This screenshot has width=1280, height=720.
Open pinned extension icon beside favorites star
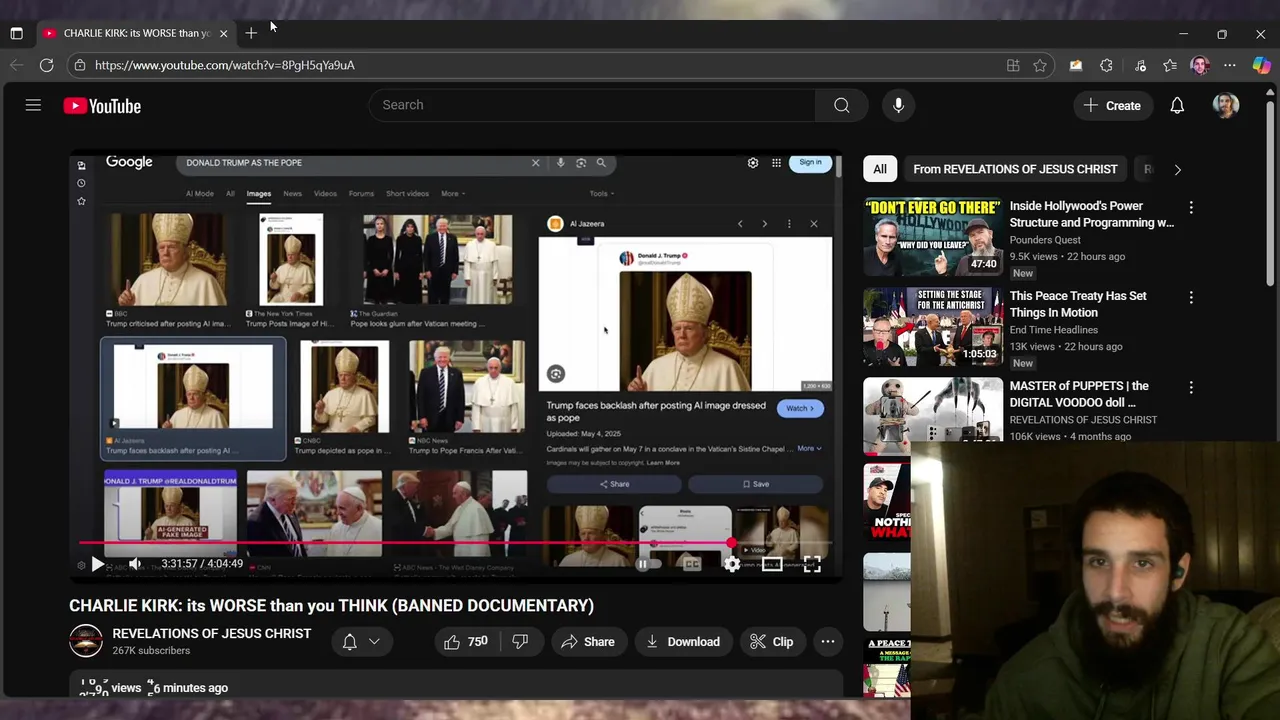(x=1076, y=65)
